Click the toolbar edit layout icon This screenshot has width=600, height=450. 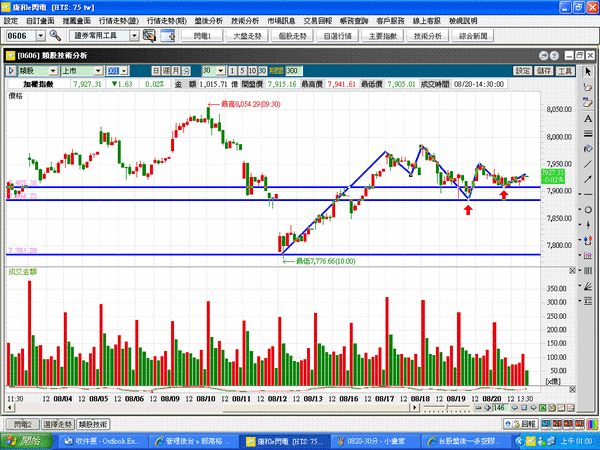tap(149, 36)
